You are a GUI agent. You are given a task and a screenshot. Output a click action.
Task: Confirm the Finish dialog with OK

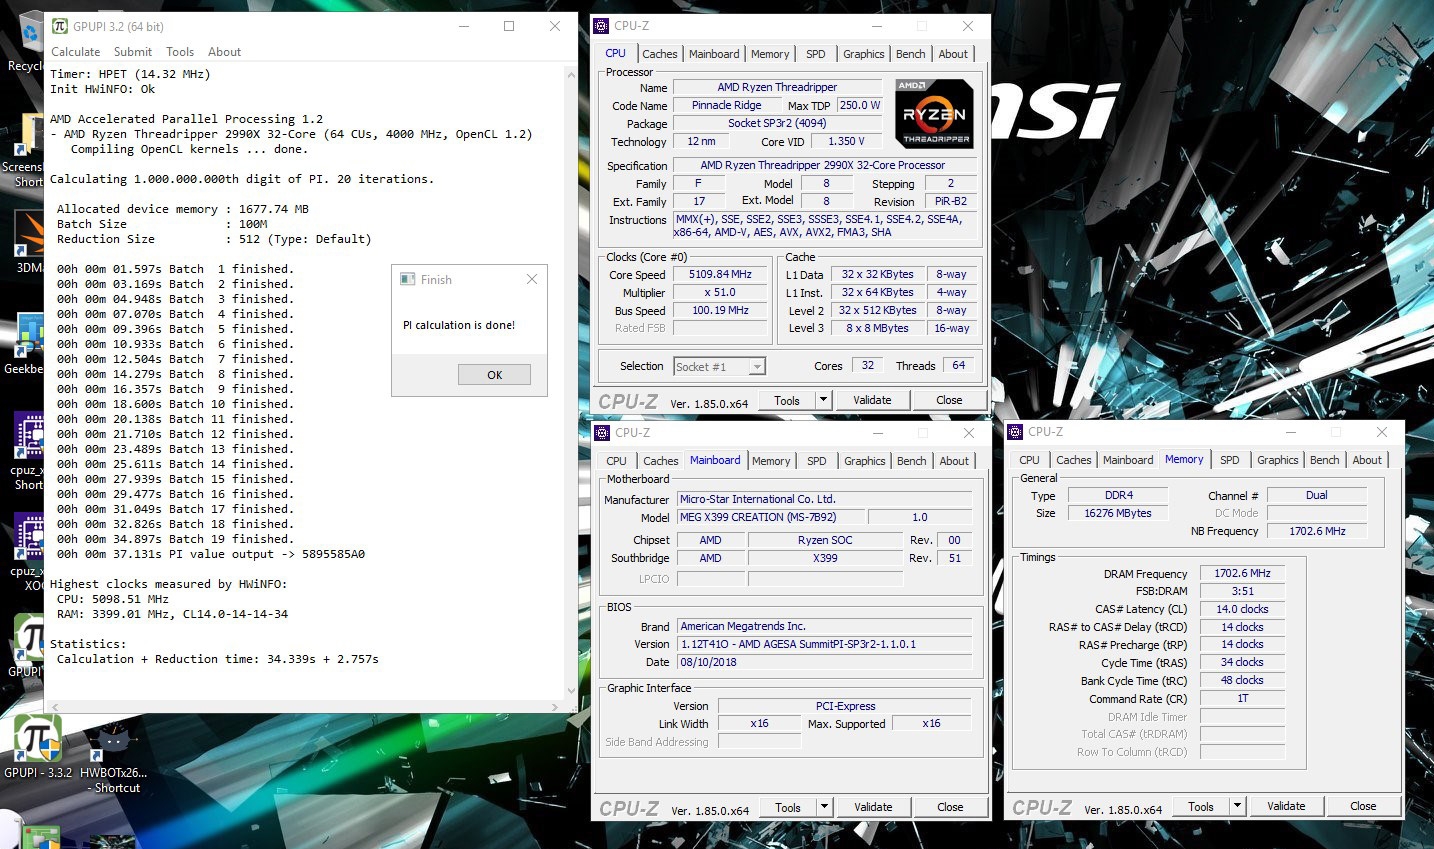494,375
